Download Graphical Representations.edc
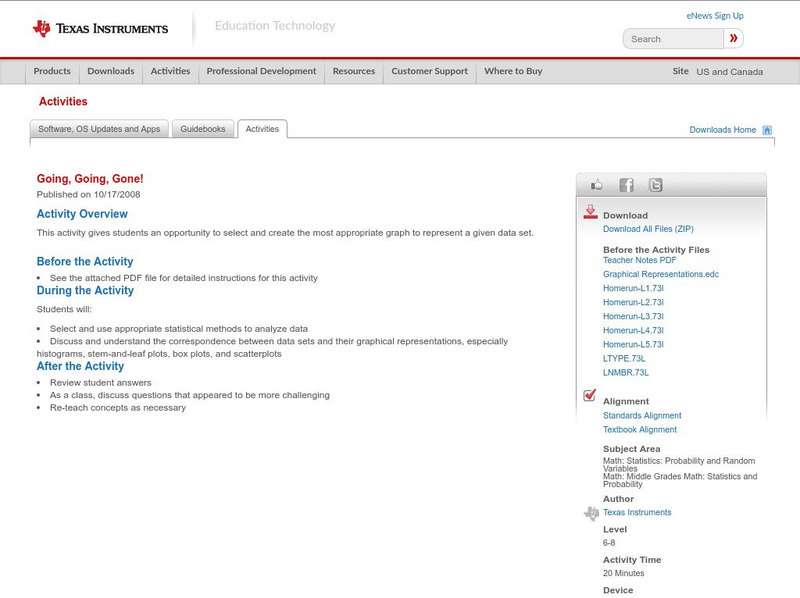The width and height of the screenshot is (800, 598). tap(661, 275)
